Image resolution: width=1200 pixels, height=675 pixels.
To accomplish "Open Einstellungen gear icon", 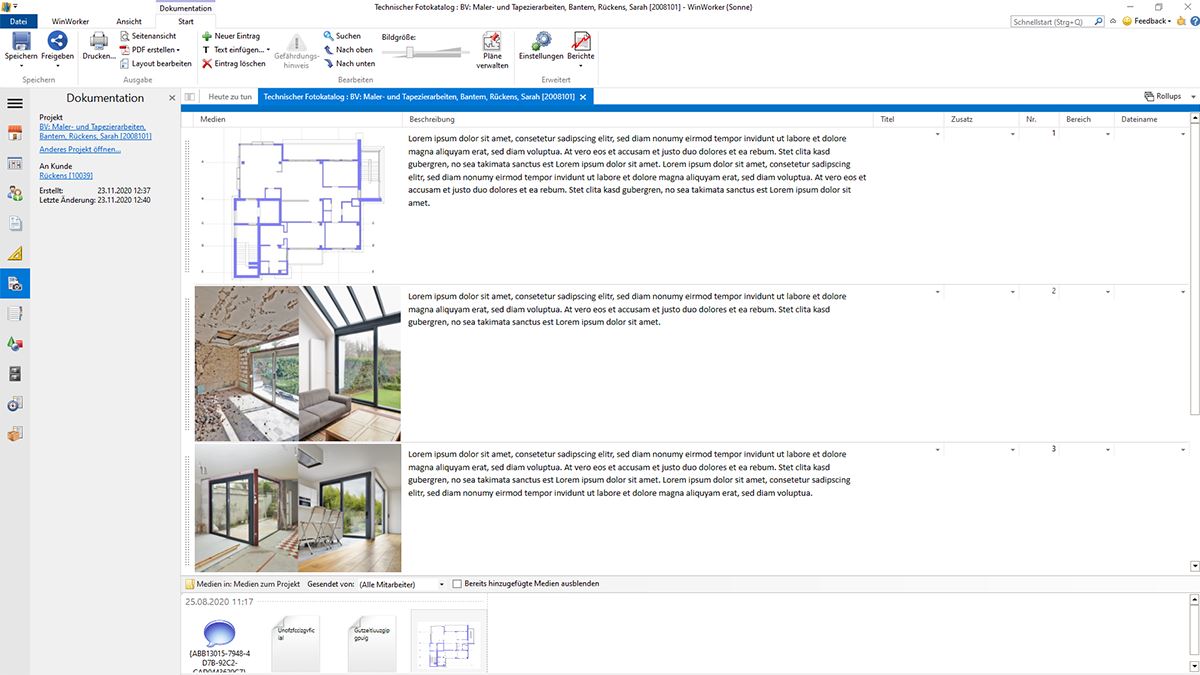I will [x=541, y=41].
